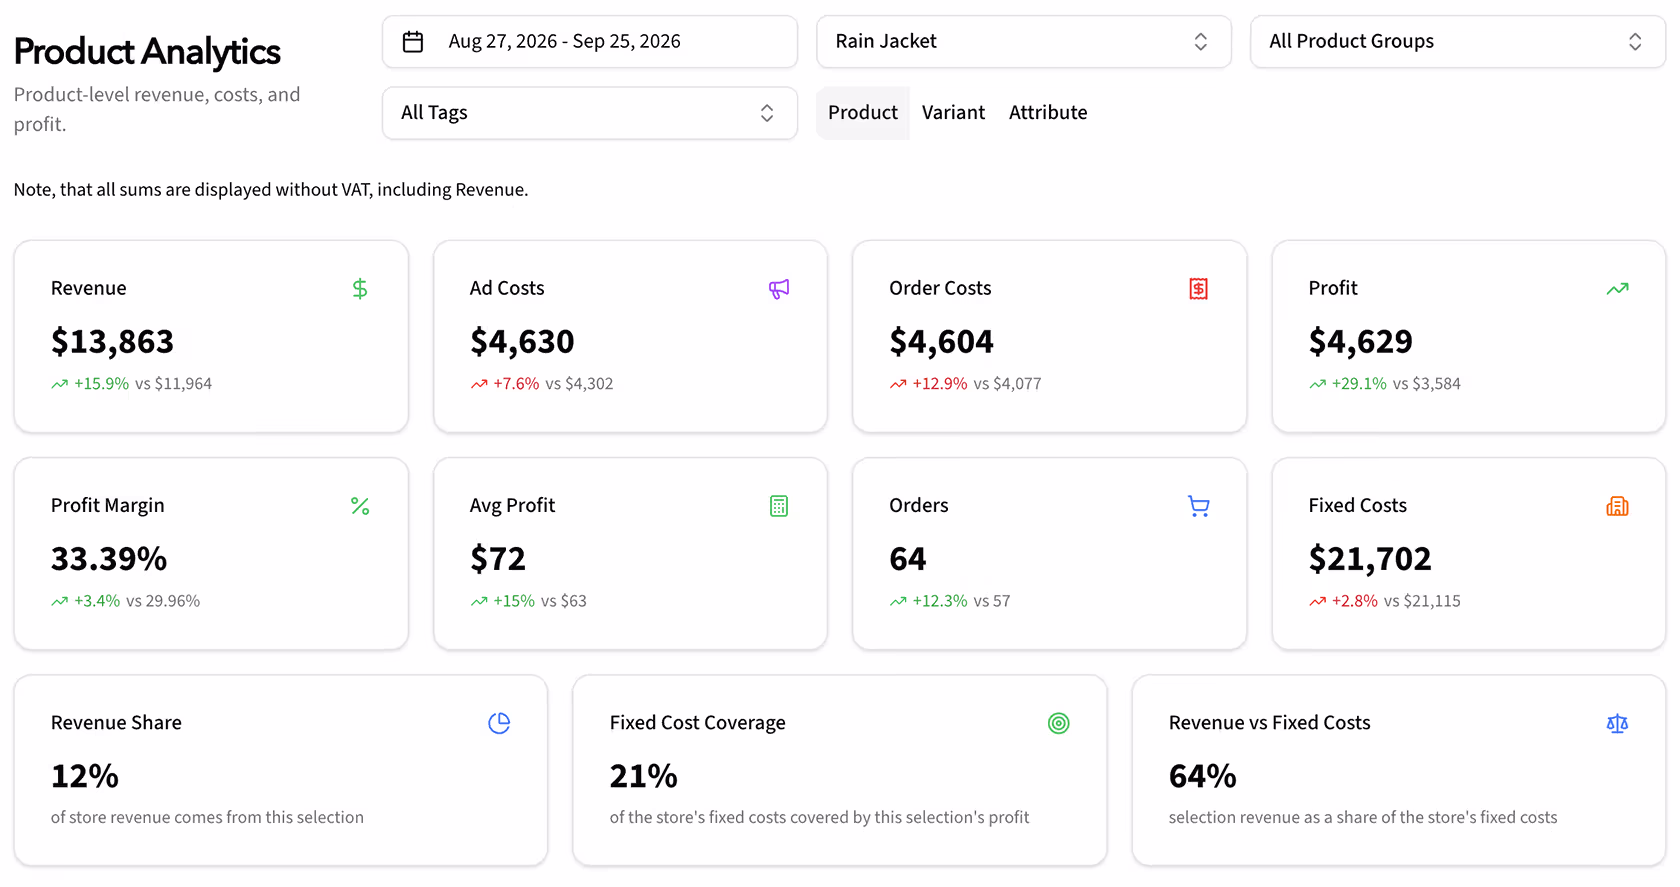
Task: Click the Product Analytics page heading
Action: coord(147,51)
